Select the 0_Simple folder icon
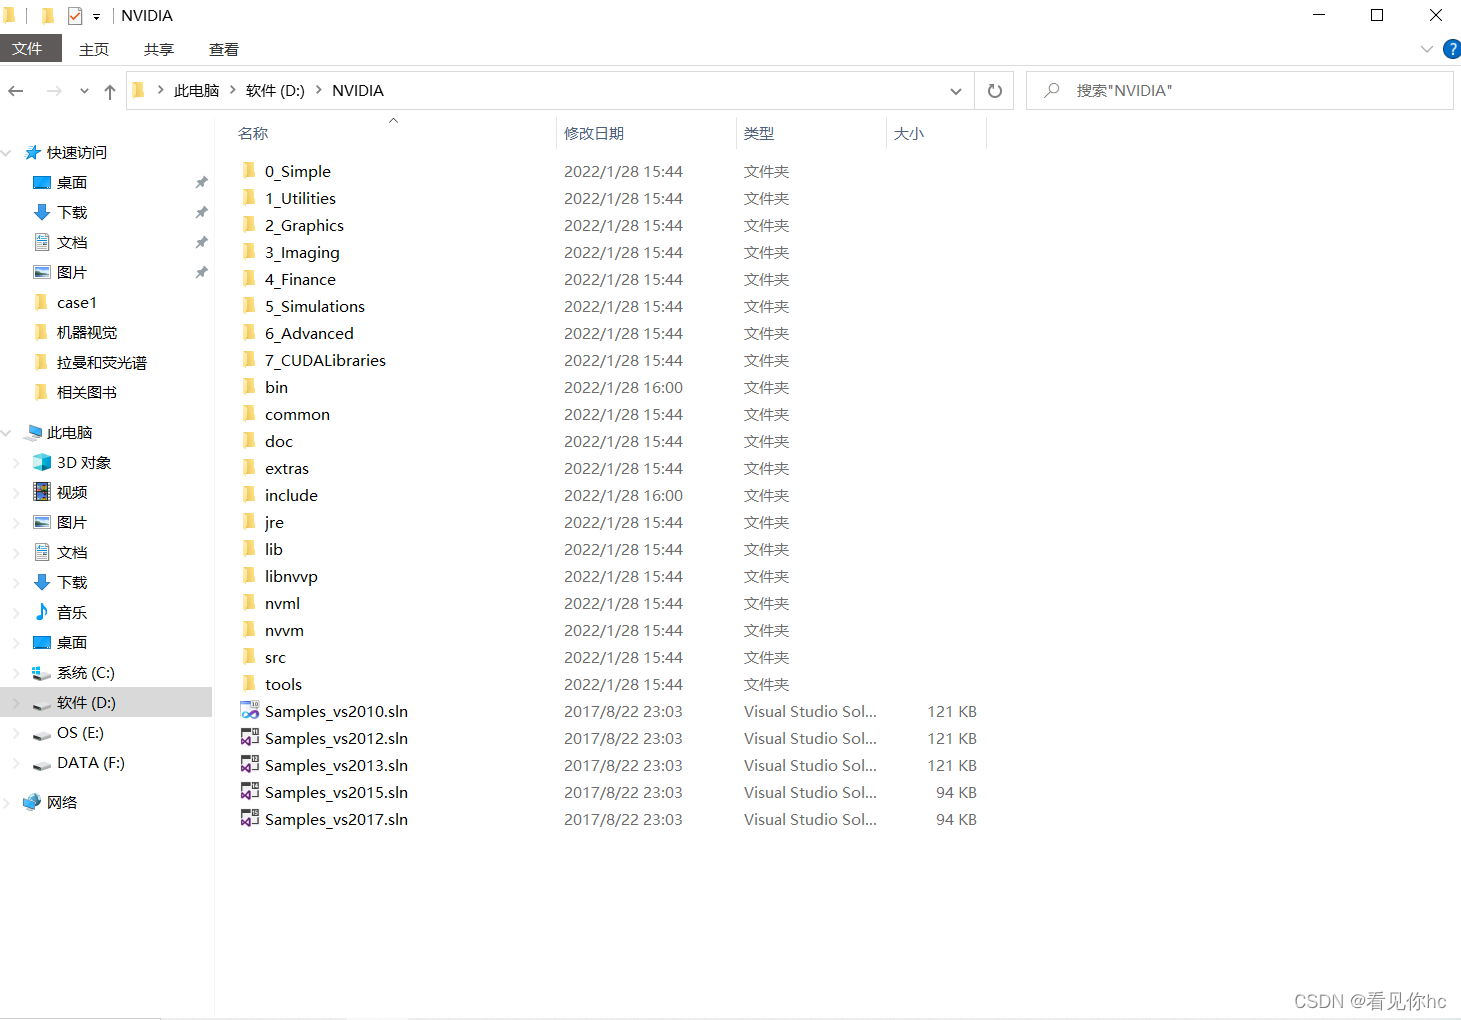Screen dimensions: 1461x1020 point(249,171)
